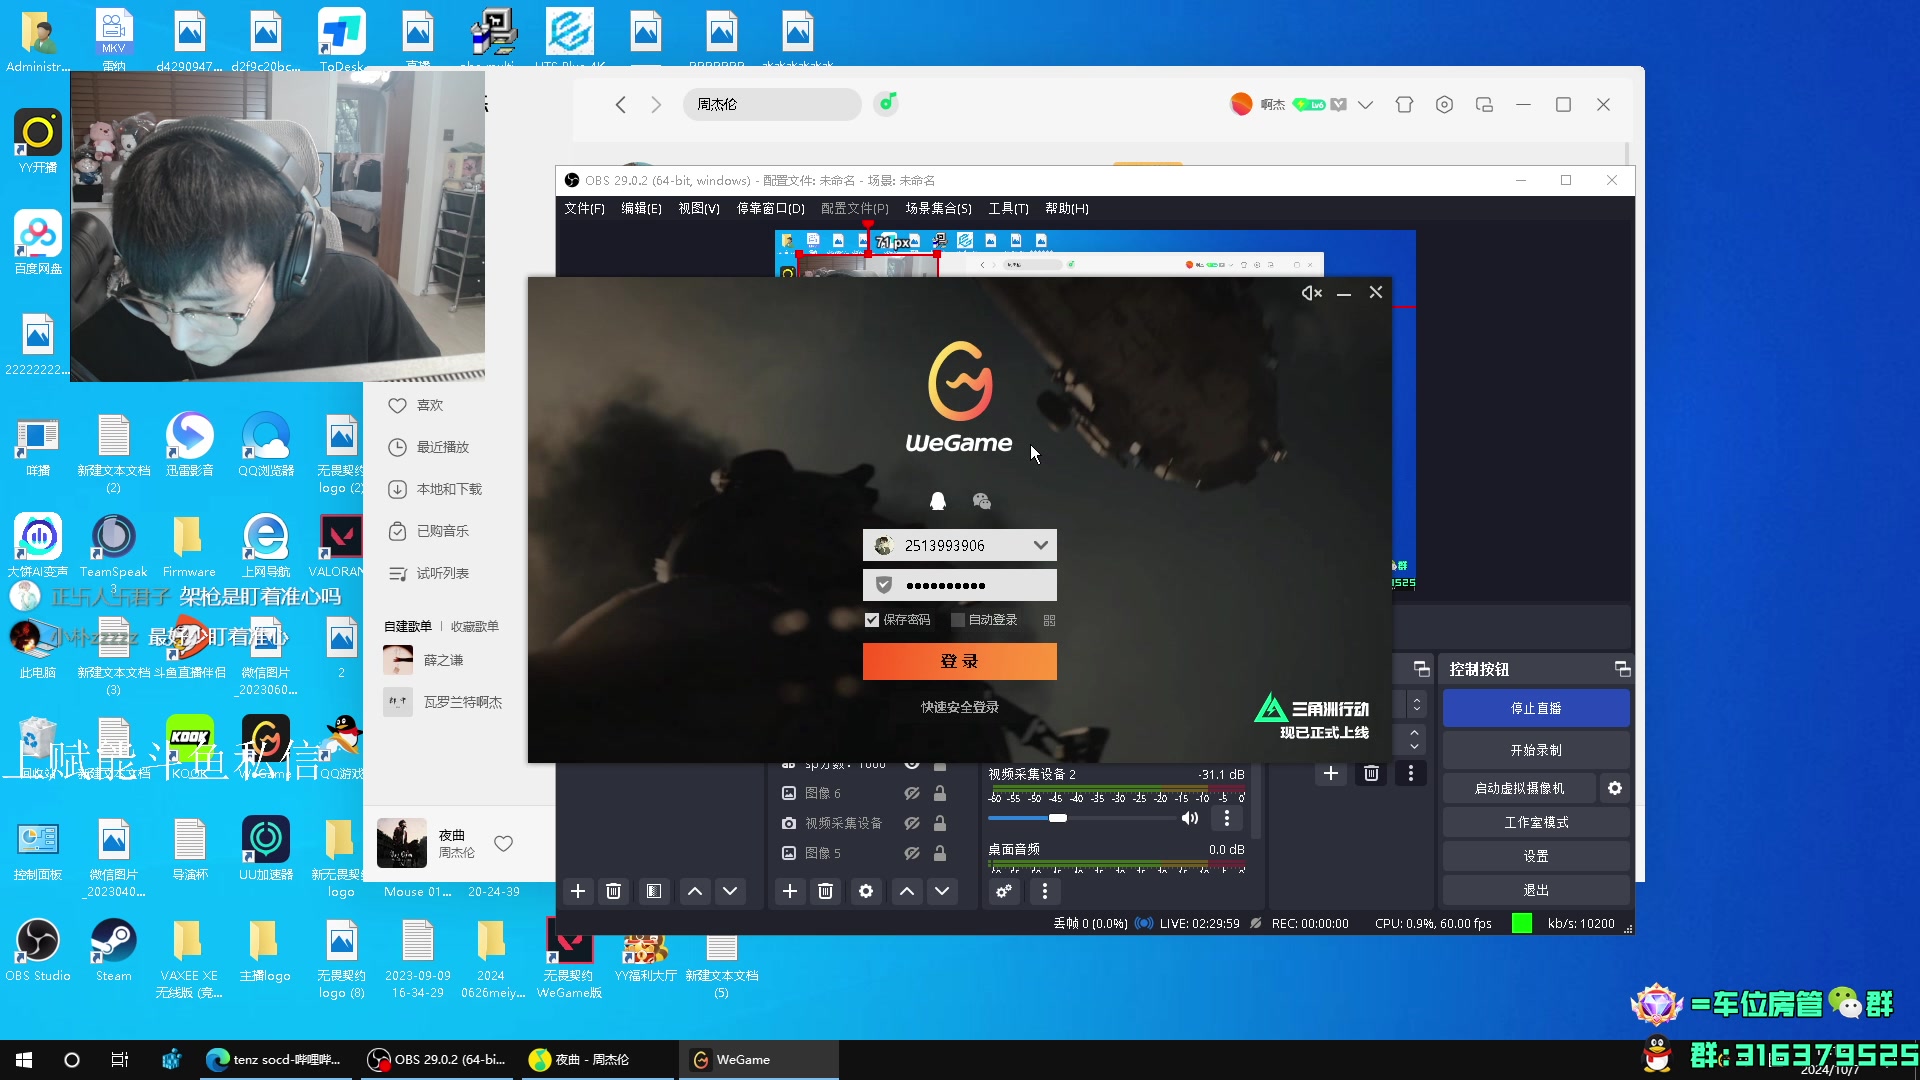Expand music player user dropdown arrow

pyautogui.click(x=1365, y=104)
